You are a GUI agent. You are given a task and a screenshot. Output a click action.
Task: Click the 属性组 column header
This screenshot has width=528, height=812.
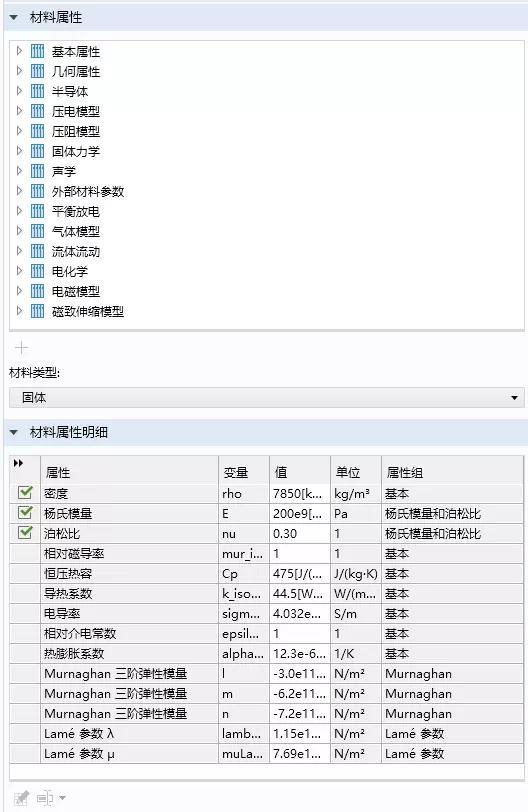[405, 472]
